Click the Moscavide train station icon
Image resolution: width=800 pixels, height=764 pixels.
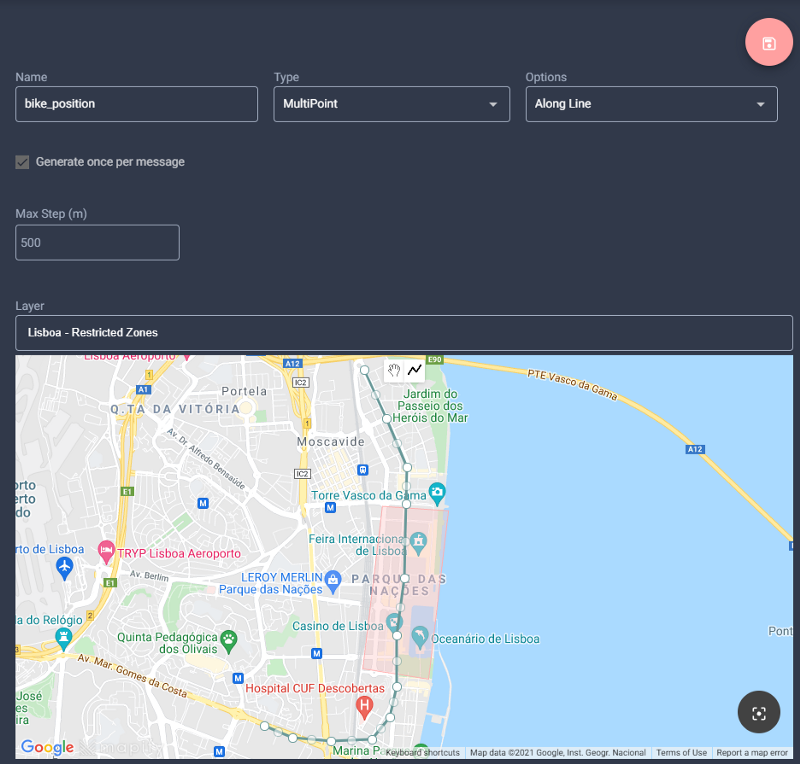click(x=363, y=470)
